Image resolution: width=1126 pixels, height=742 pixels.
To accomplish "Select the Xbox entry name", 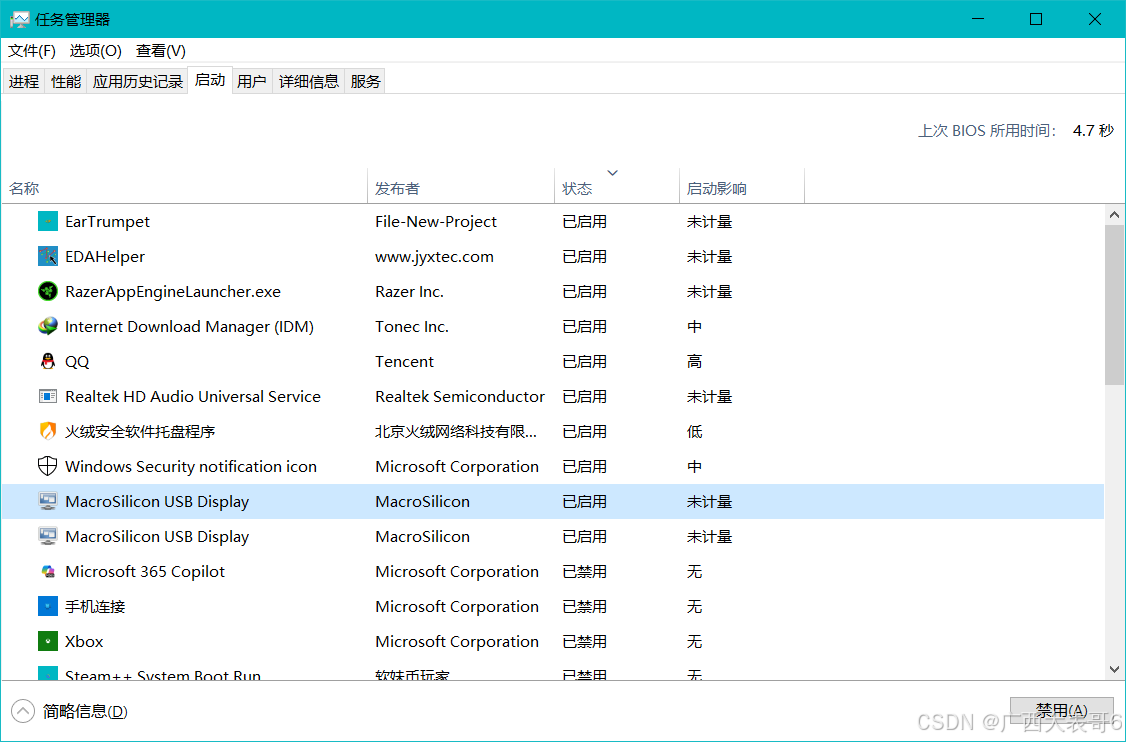I will click(84, 641).
